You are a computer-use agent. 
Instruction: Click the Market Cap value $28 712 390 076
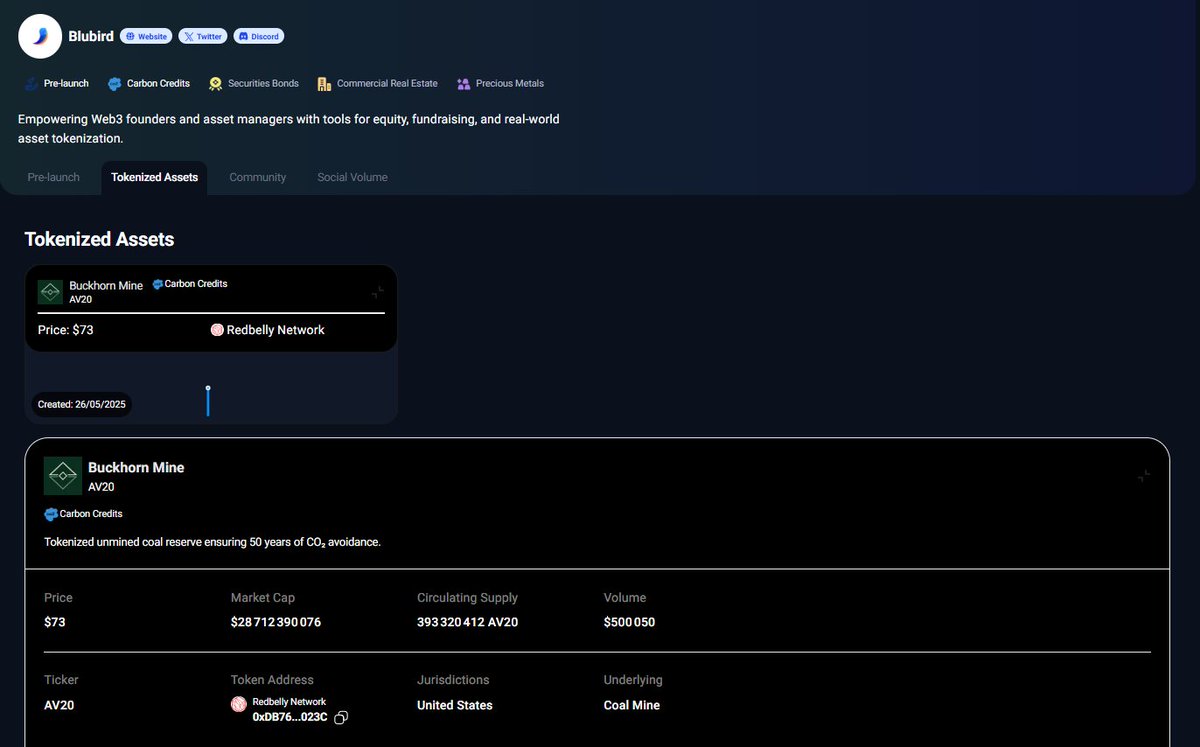(276, 622)
